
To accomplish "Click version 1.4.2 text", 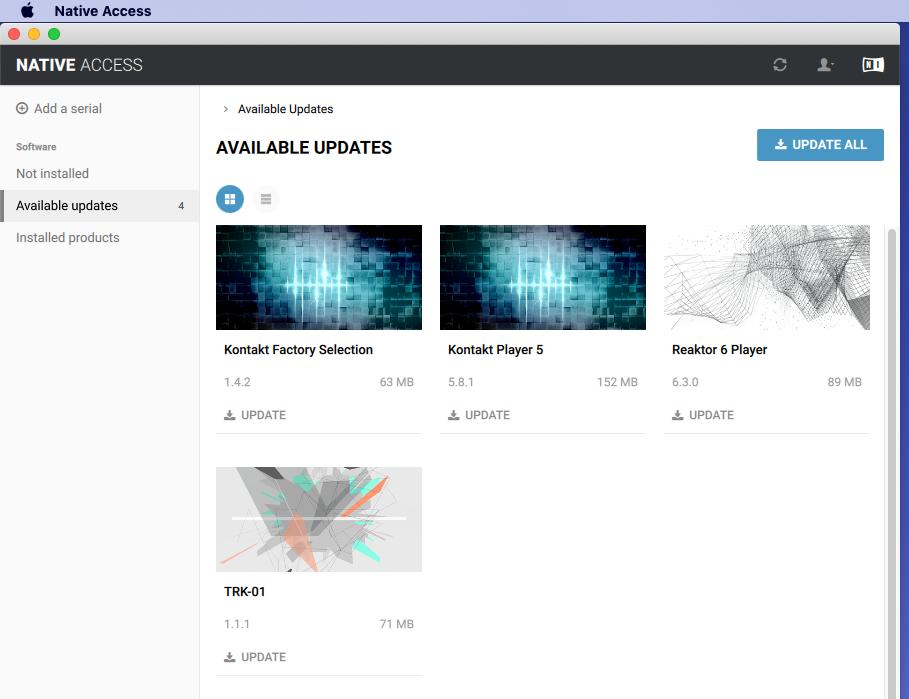I will pos(237,382).
